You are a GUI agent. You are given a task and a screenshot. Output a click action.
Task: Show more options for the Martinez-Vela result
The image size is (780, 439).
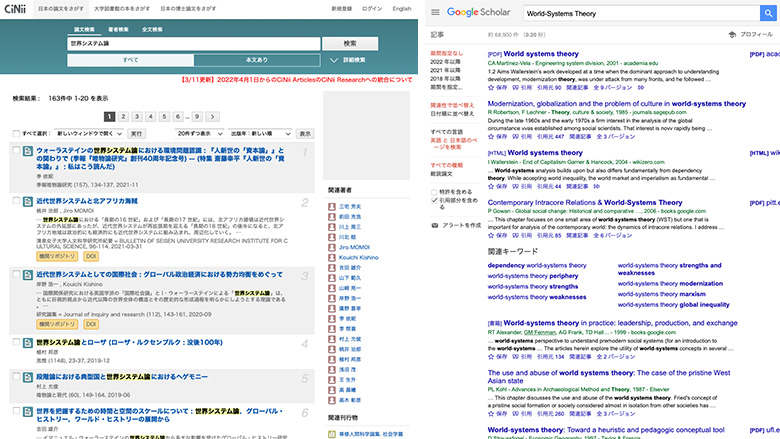641,88
